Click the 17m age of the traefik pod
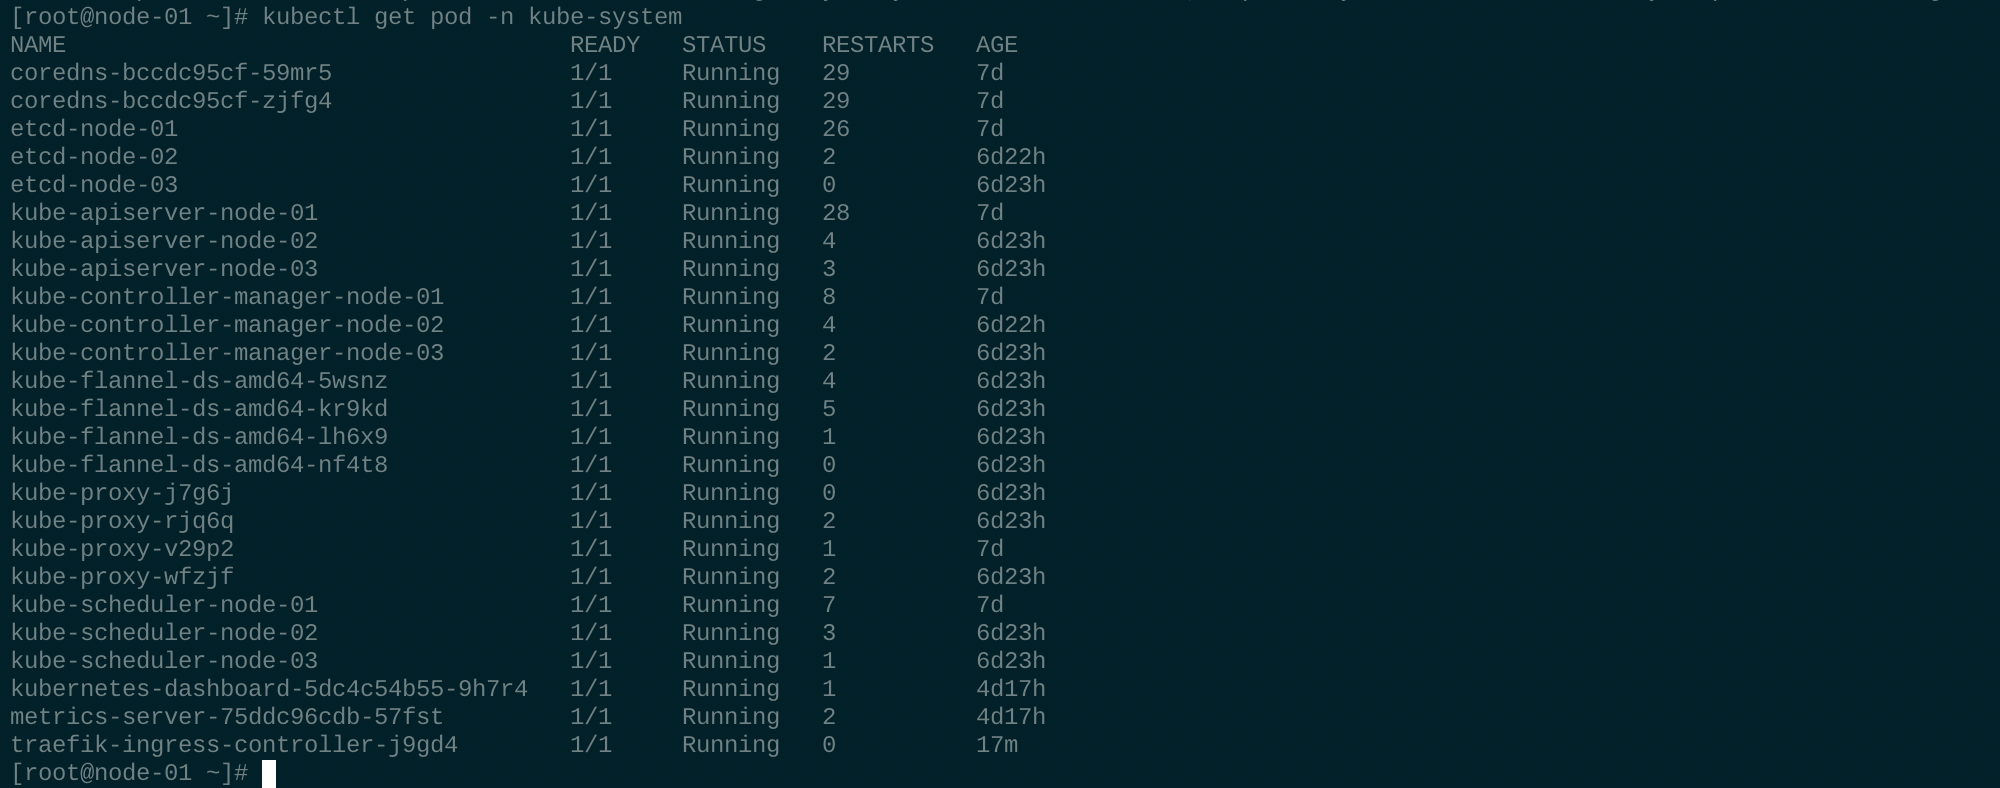 (997, 745)
